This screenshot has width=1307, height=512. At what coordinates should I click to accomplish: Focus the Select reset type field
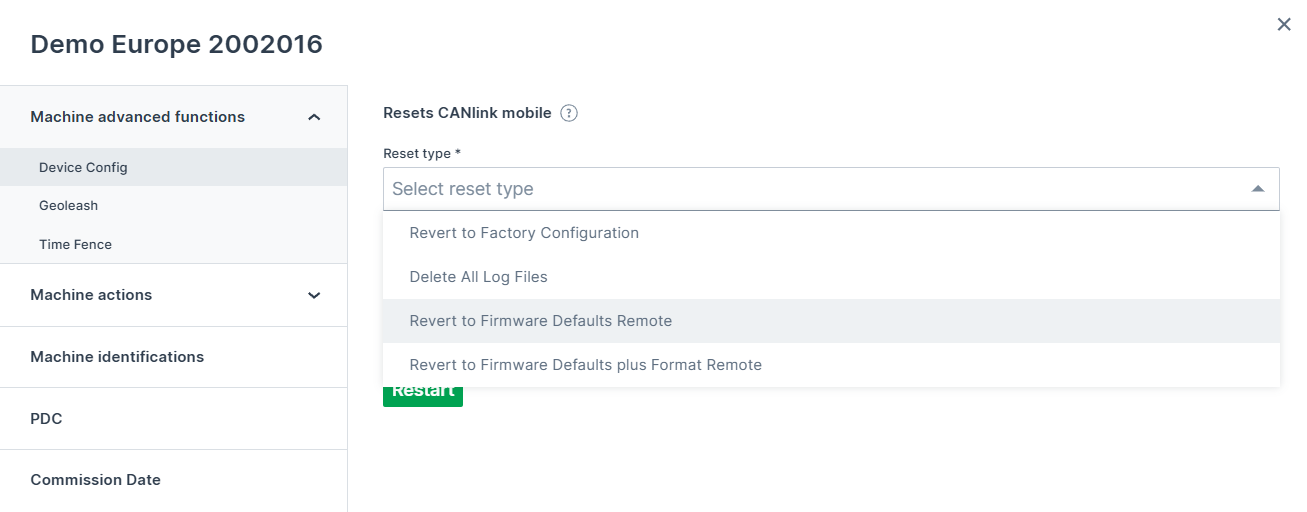coord(800,189)
